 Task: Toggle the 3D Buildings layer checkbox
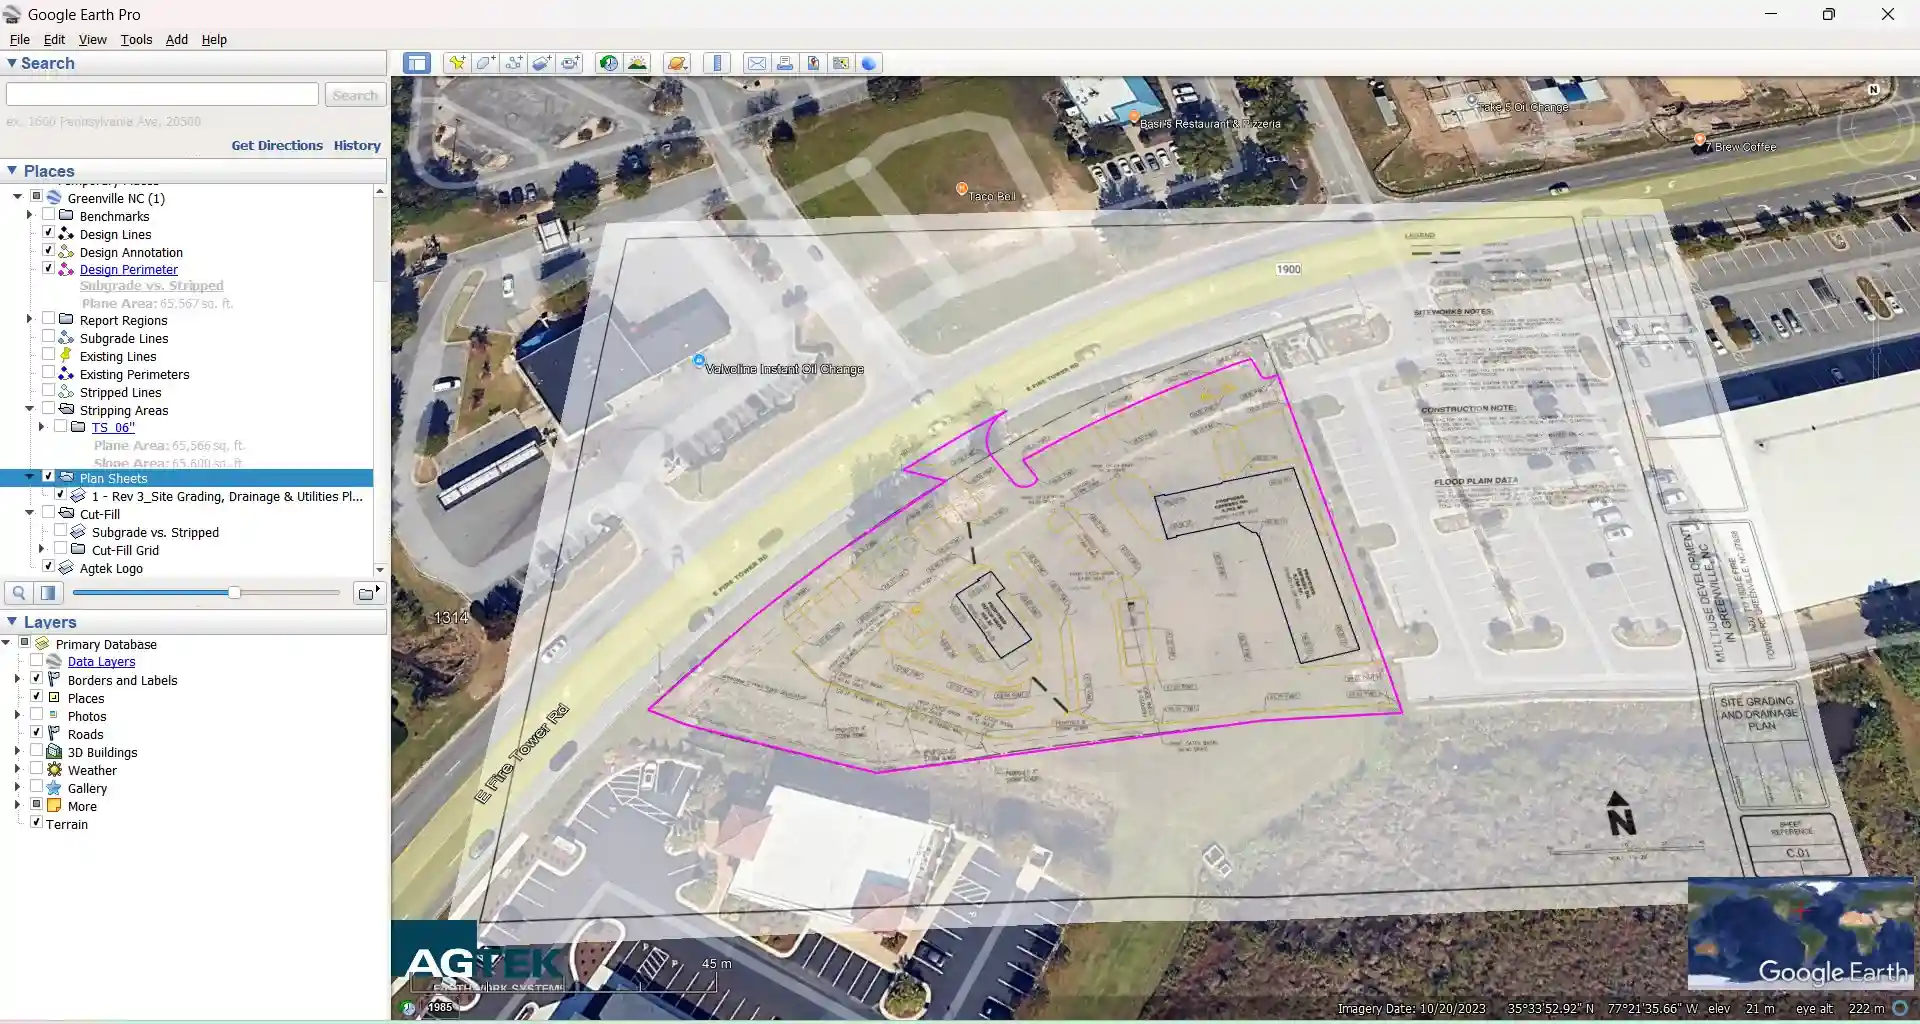(x=36, y=751)
